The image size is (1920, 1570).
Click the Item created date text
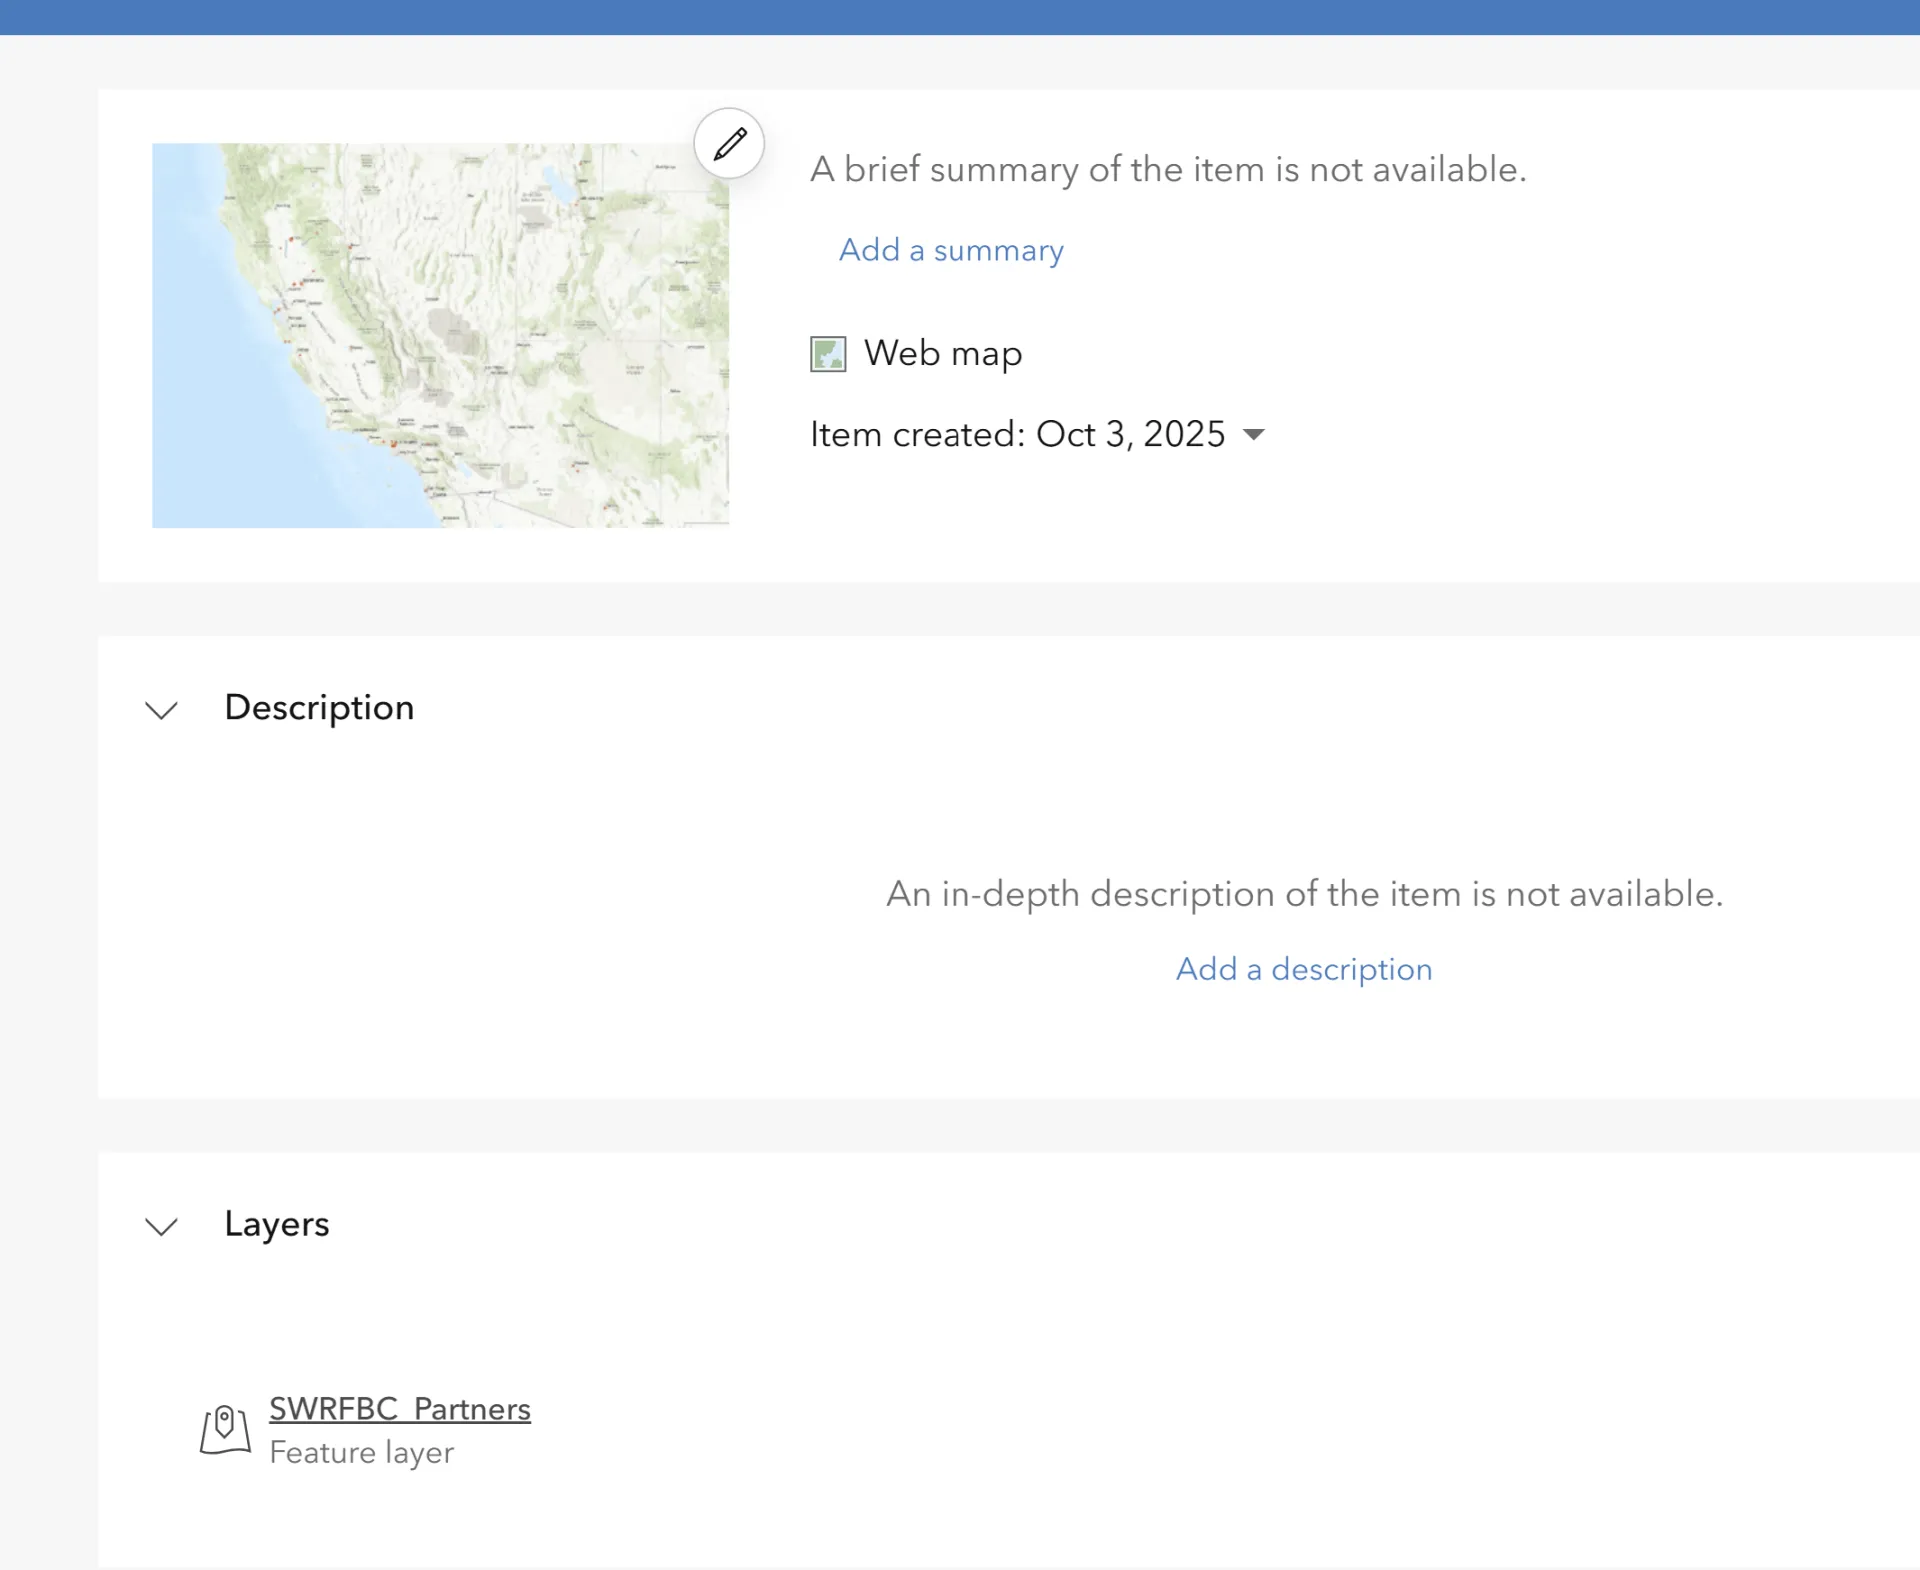point(1016,434)
